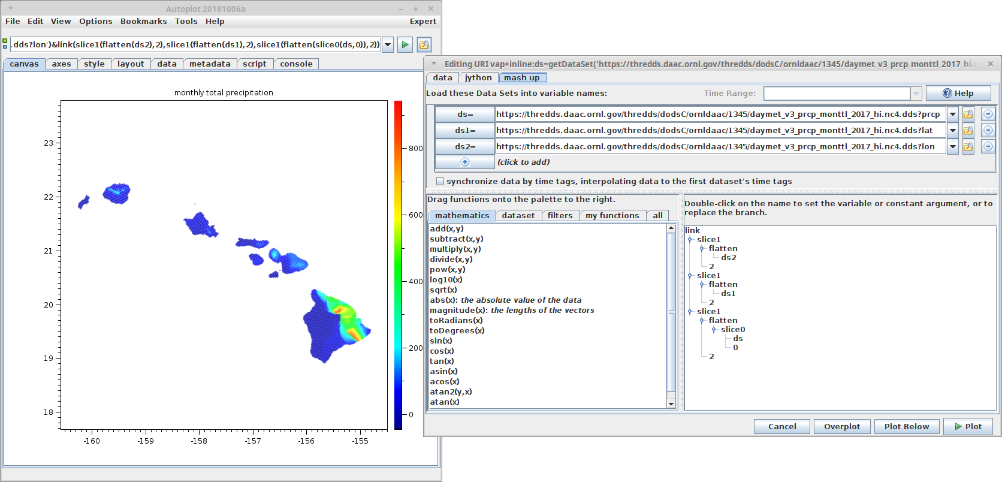Select the log10(x) function
The height and width of the screenshot is (482, 1002).
(x=446, y=279)
